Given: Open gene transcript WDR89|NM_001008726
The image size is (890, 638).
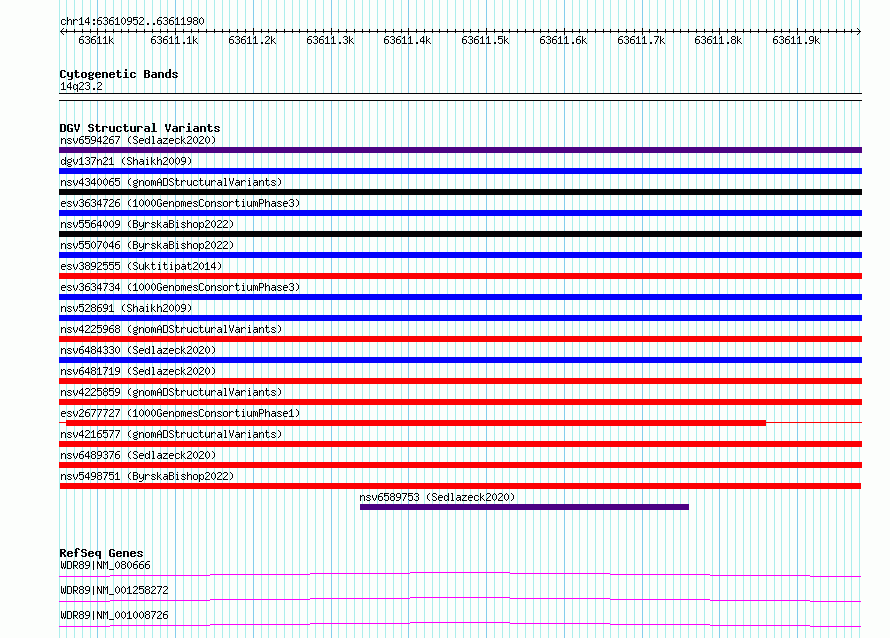Looking at the screenshot, I should coord(114,615).
